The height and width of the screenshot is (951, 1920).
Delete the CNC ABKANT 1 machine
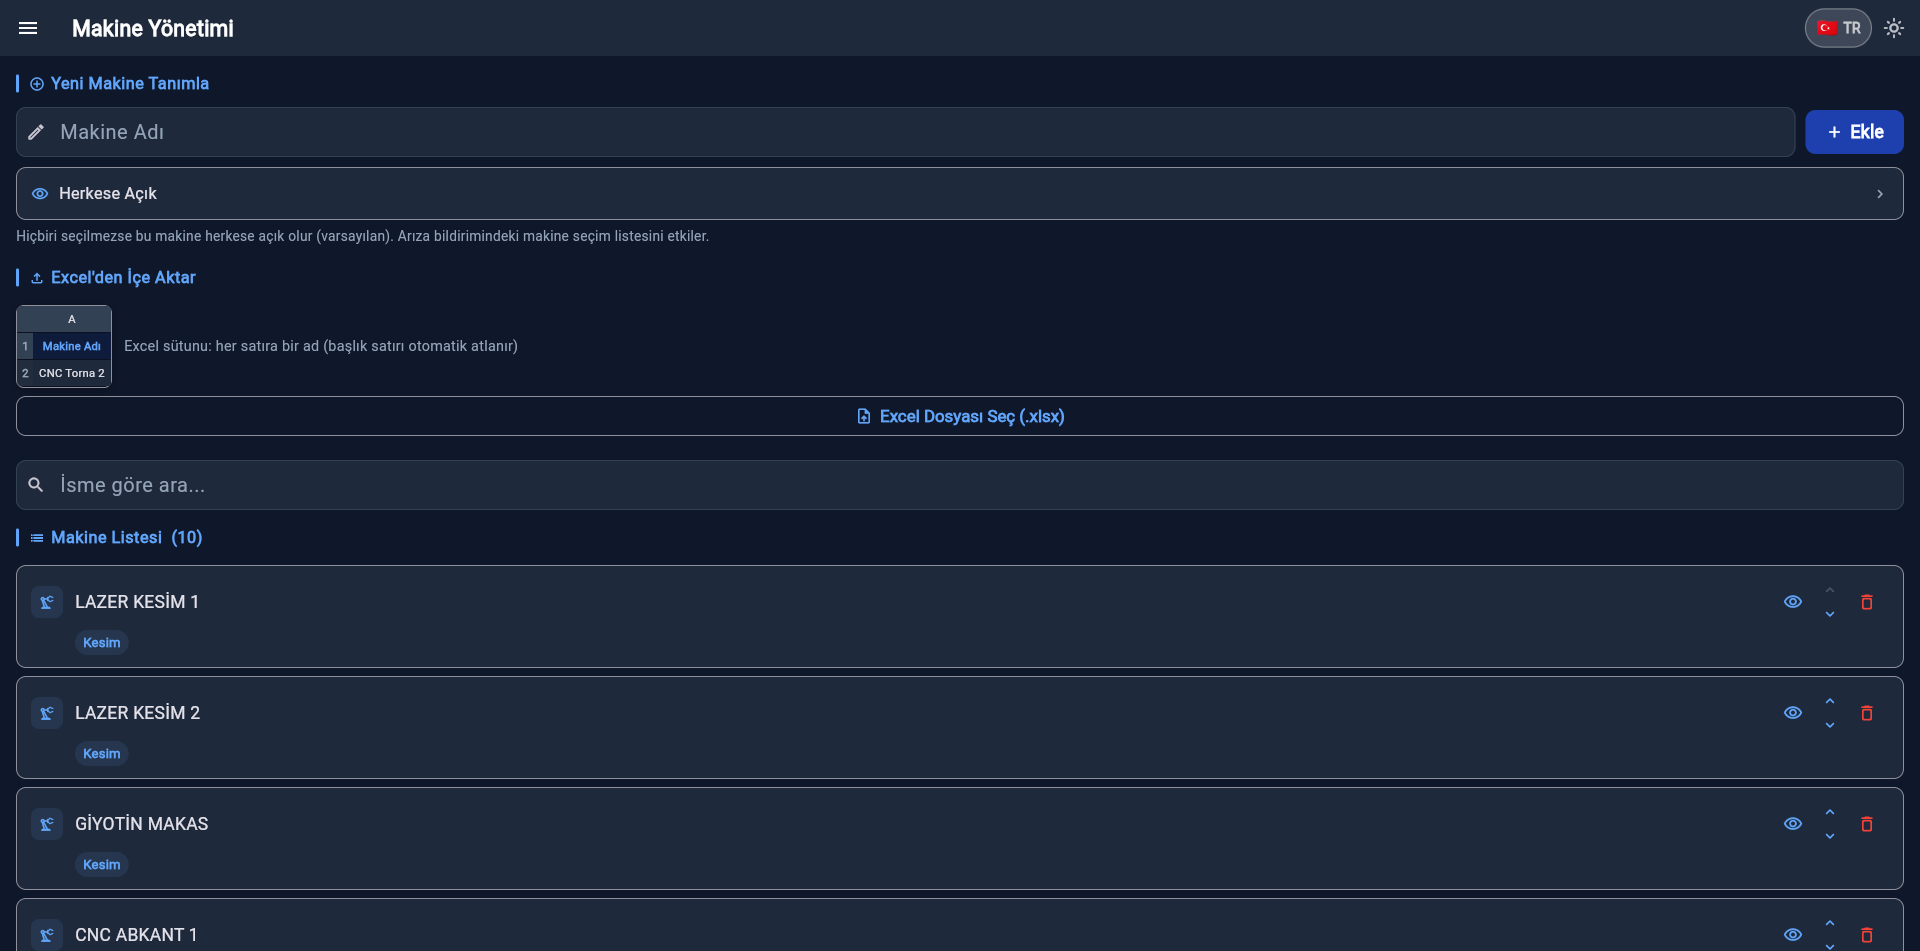pos(1866,935)
